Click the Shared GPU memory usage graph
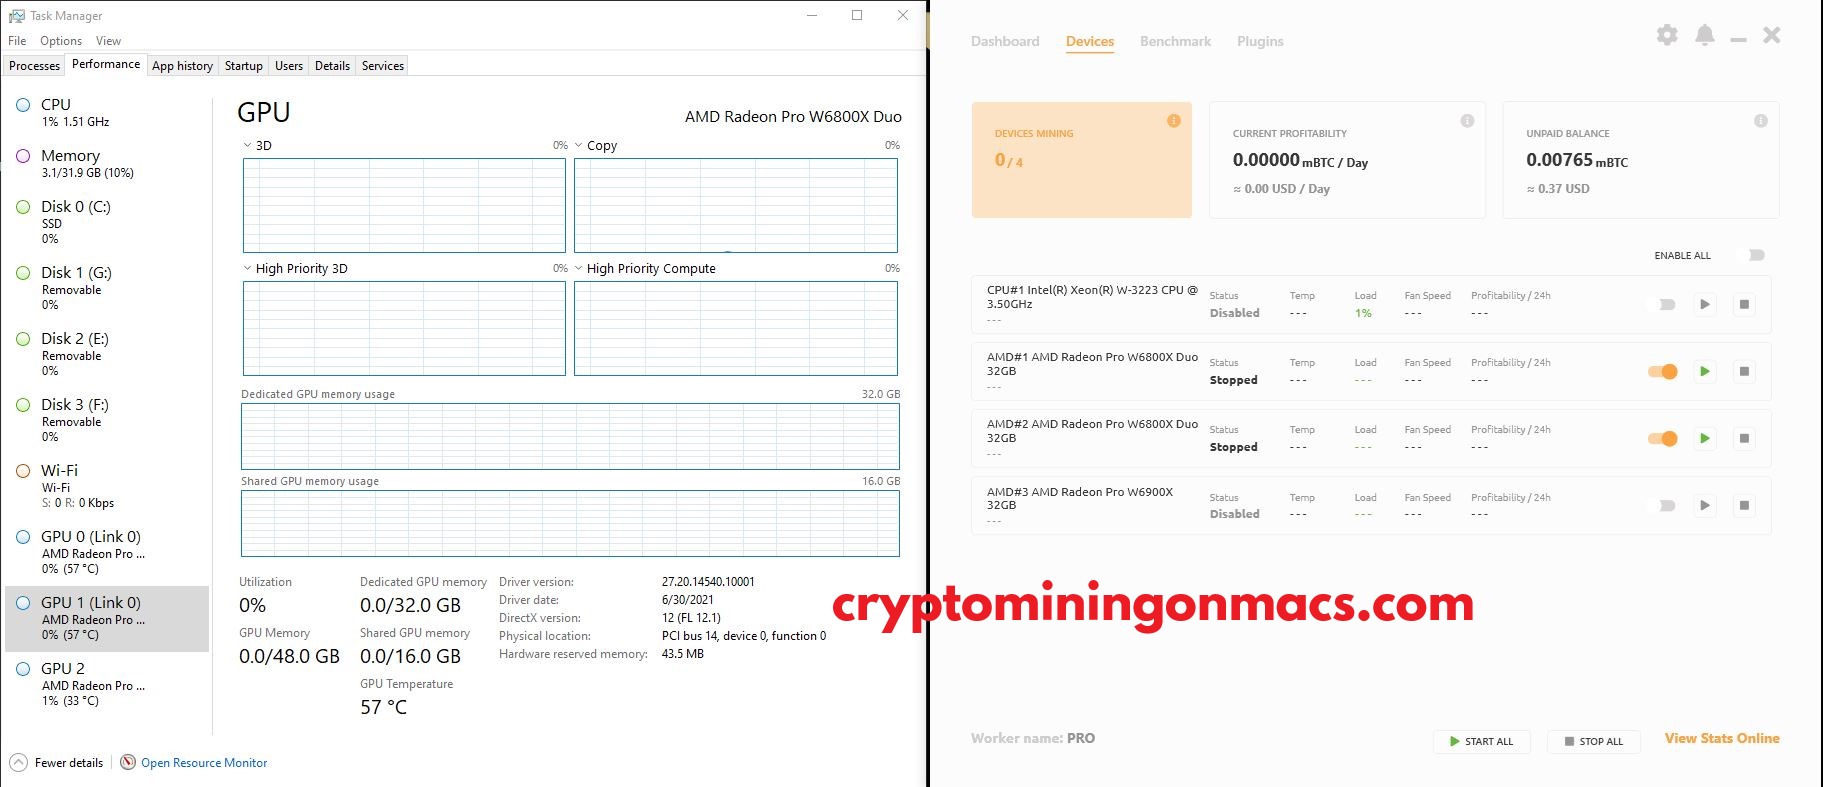Screen dimensions: 1823x787 (x=570, y=523)
